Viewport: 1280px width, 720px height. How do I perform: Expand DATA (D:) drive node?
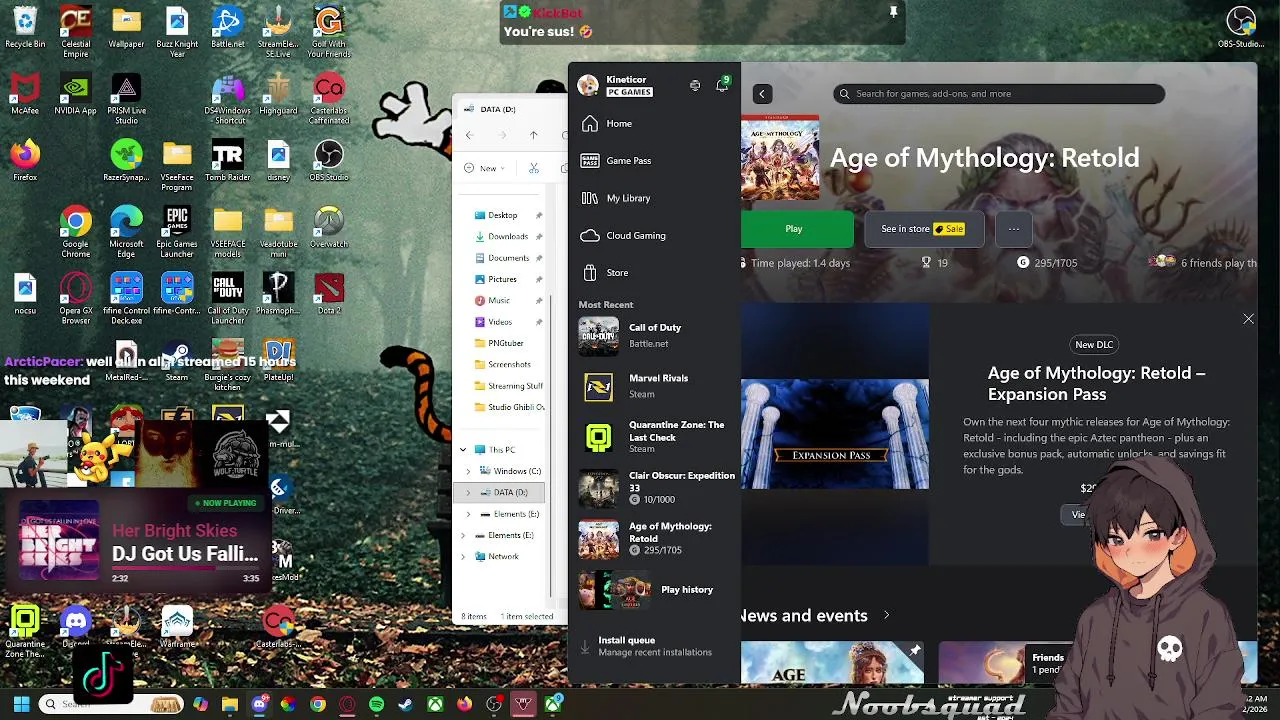pyautogui.click(x=468, y=493)
